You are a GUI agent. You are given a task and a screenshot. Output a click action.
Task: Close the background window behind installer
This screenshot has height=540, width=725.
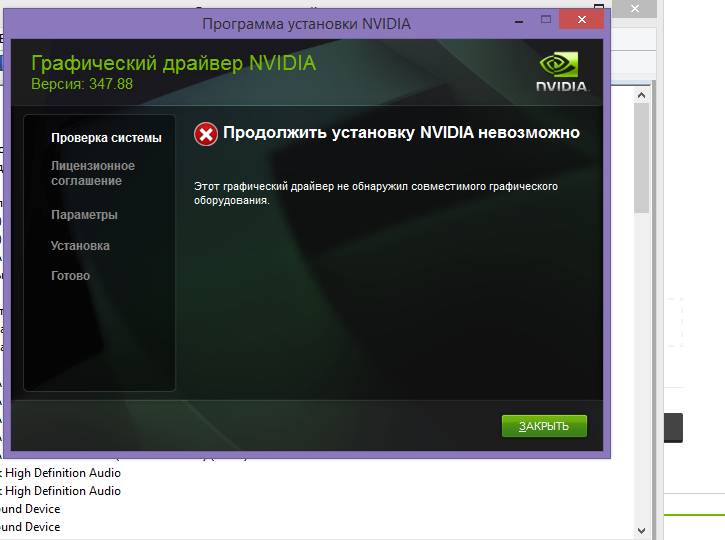[x=635, y=8]
